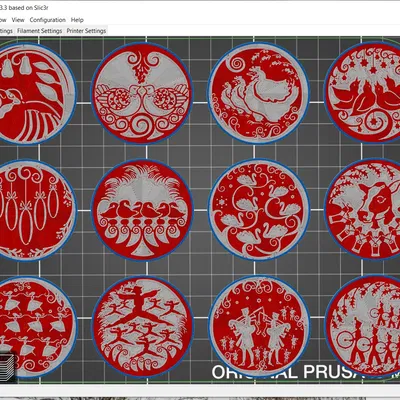This screenshot has height=400, width=400.
Task: Select the drummers drumming ornament
Action: [x=363, y=326]
